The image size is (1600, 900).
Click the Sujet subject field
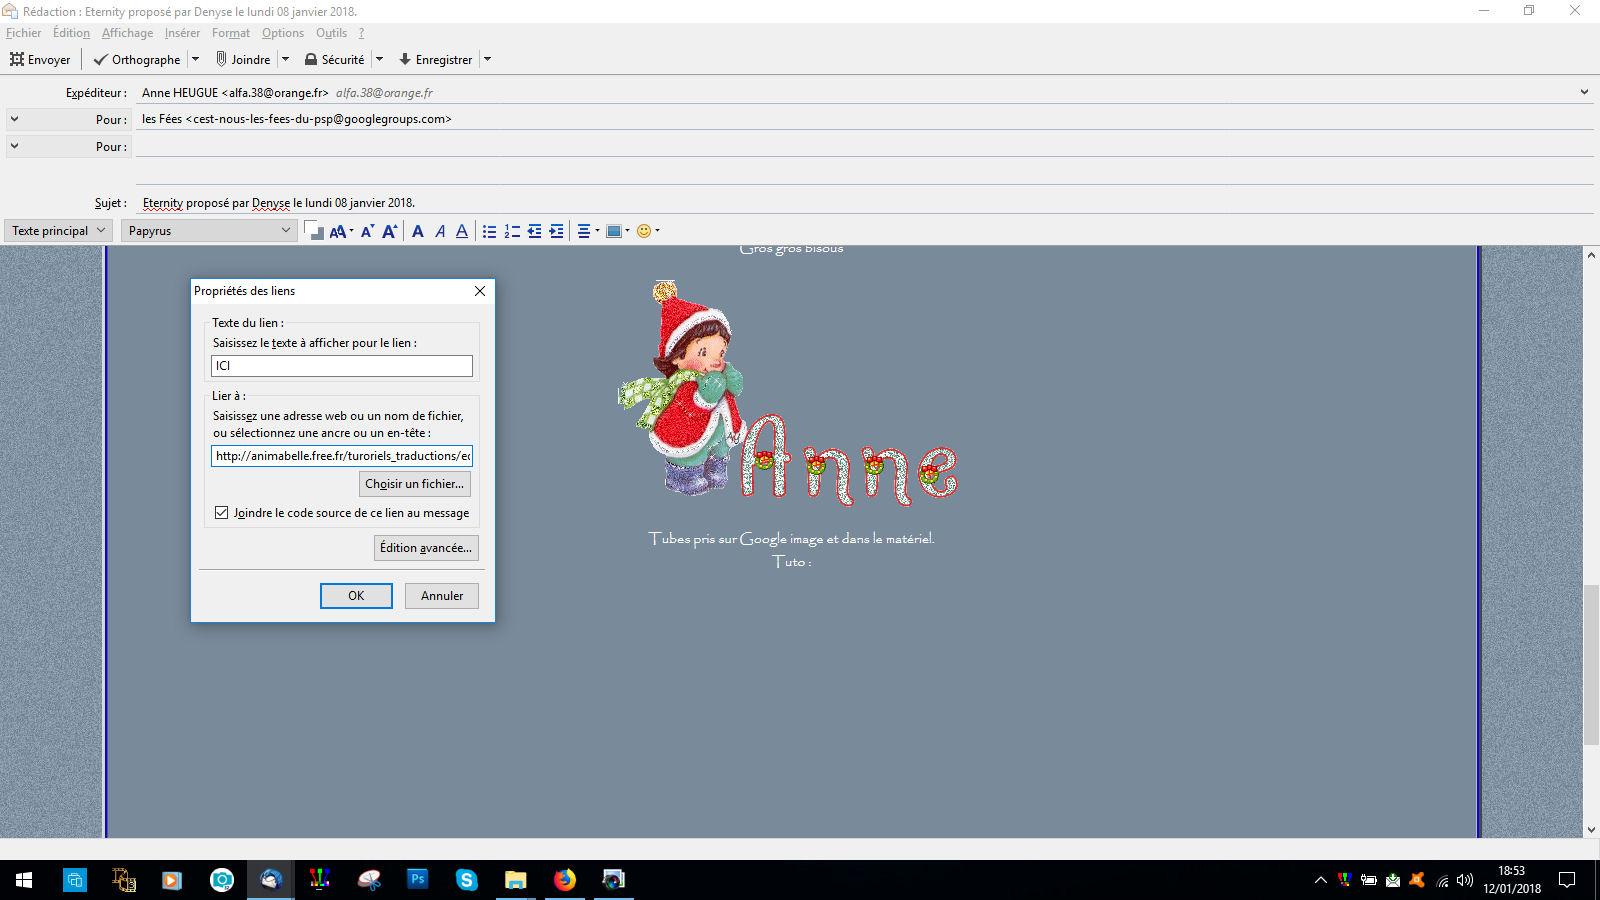pyautogui.click(x=864, y=203)
